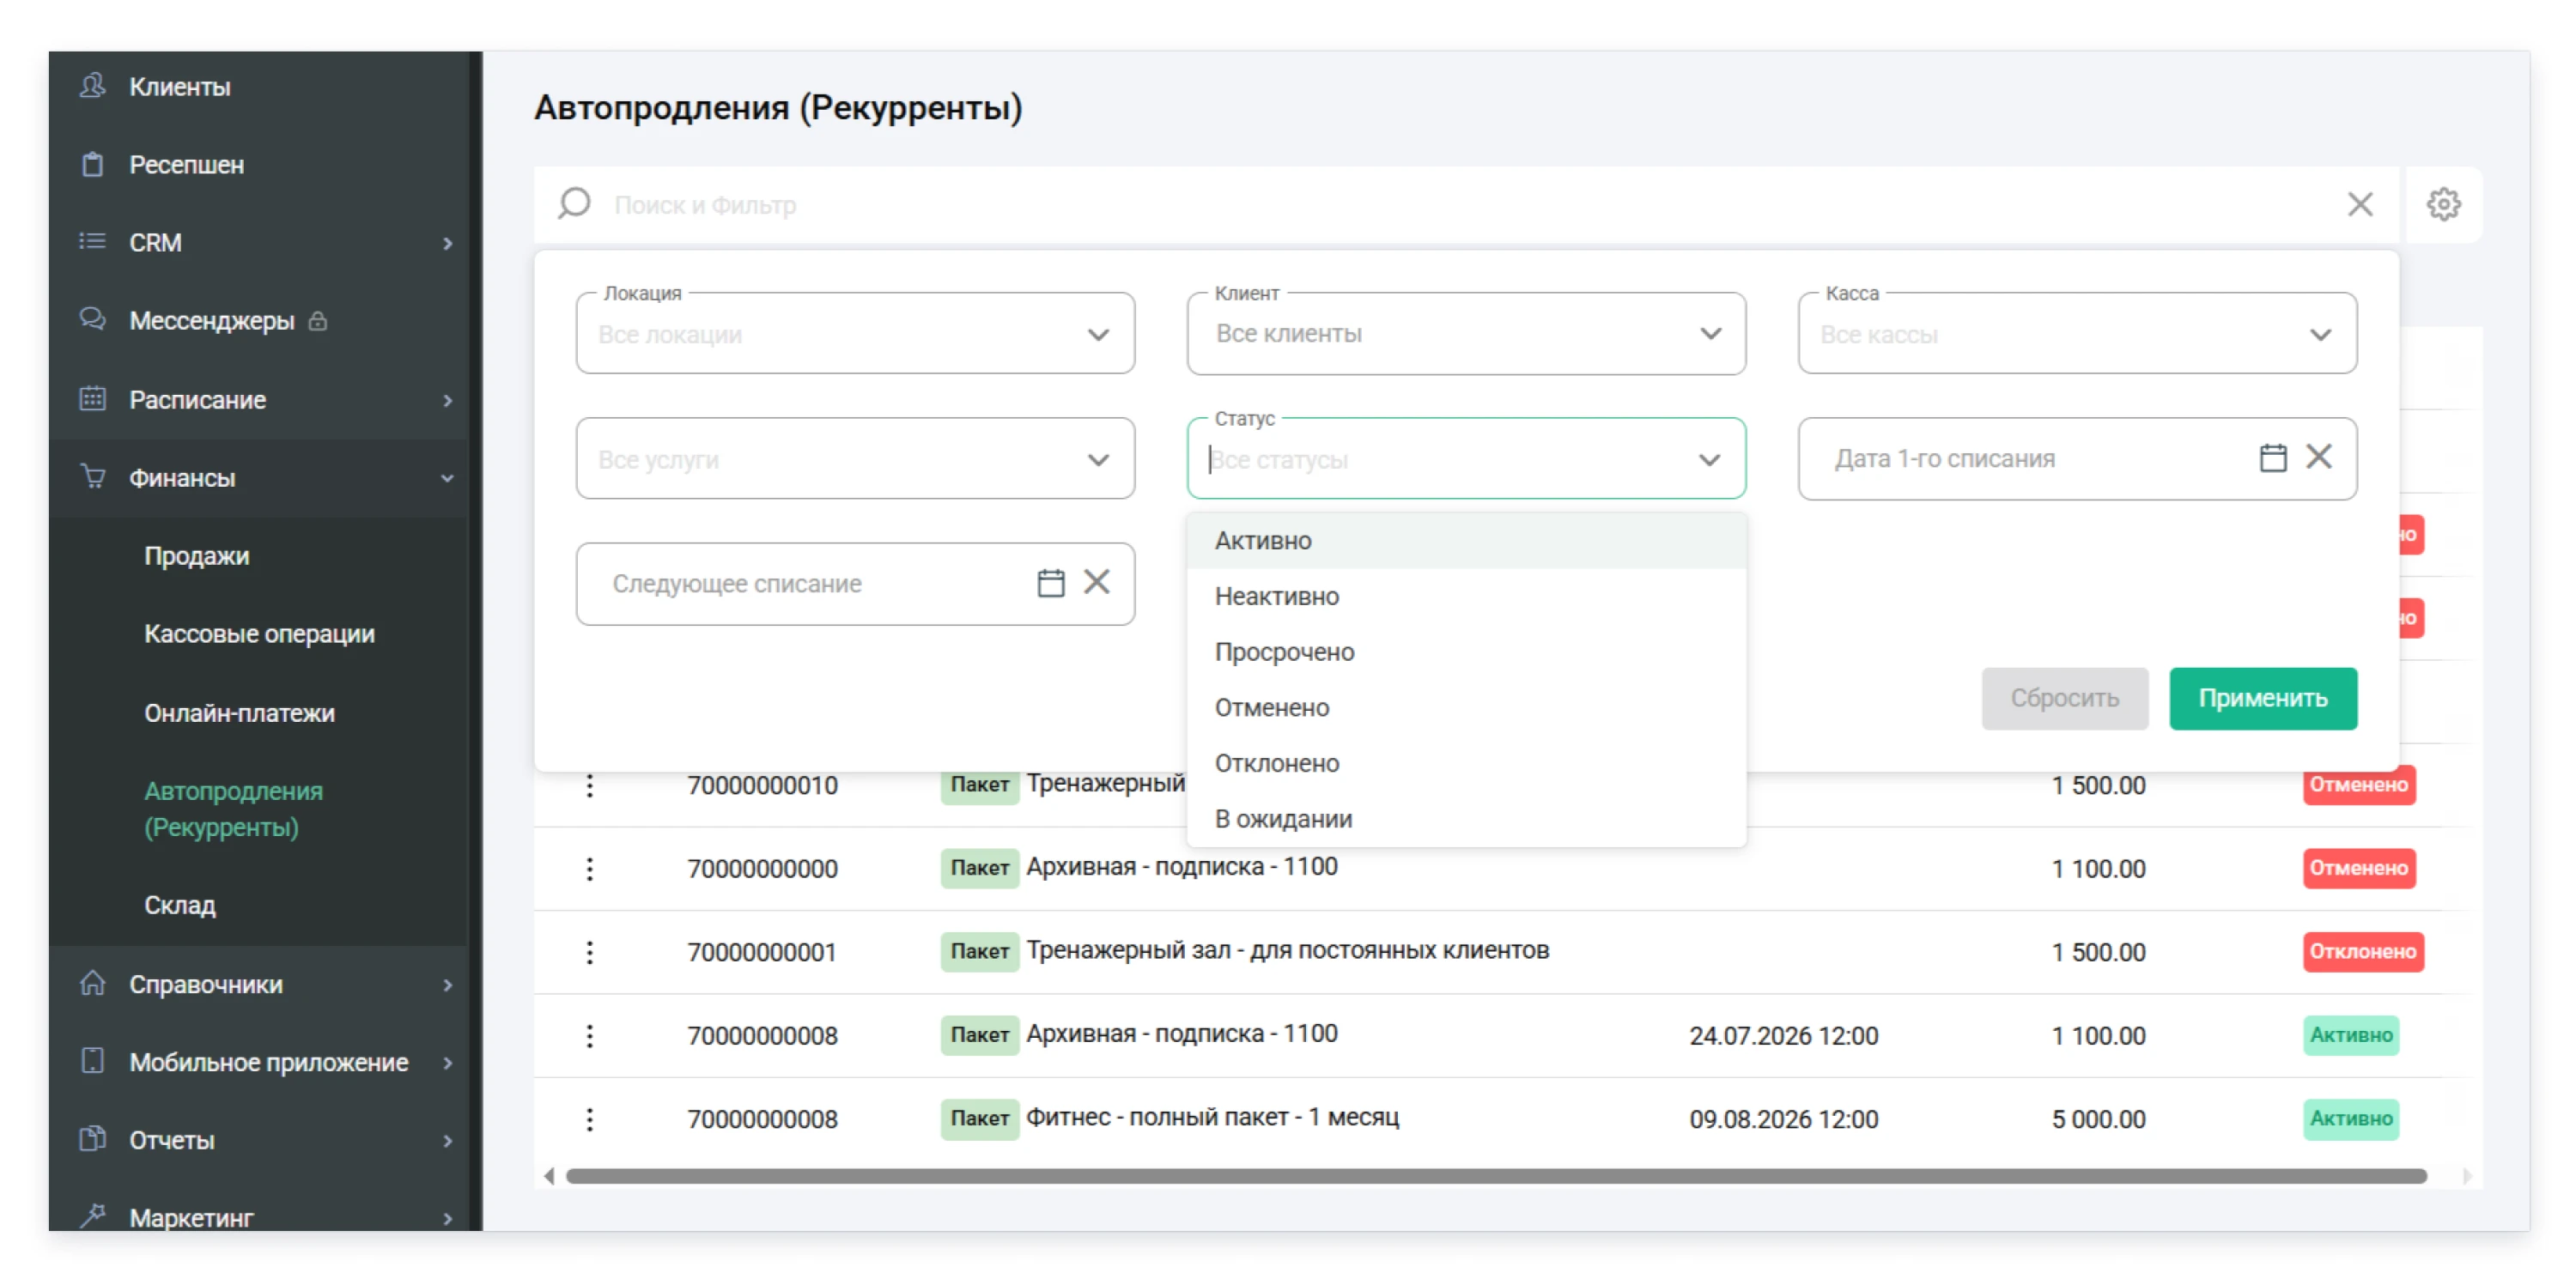Expand the Справочники submenu chevron
Viewport: 2576px width, 1285px height.
[447, 985]
